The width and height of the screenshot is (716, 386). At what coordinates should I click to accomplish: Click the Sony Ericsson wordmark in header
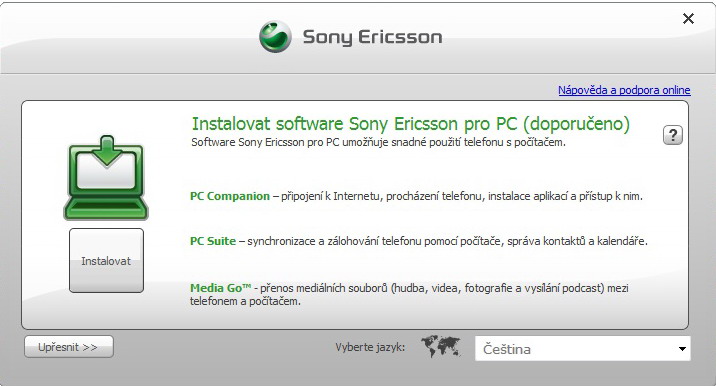point(373,37)
